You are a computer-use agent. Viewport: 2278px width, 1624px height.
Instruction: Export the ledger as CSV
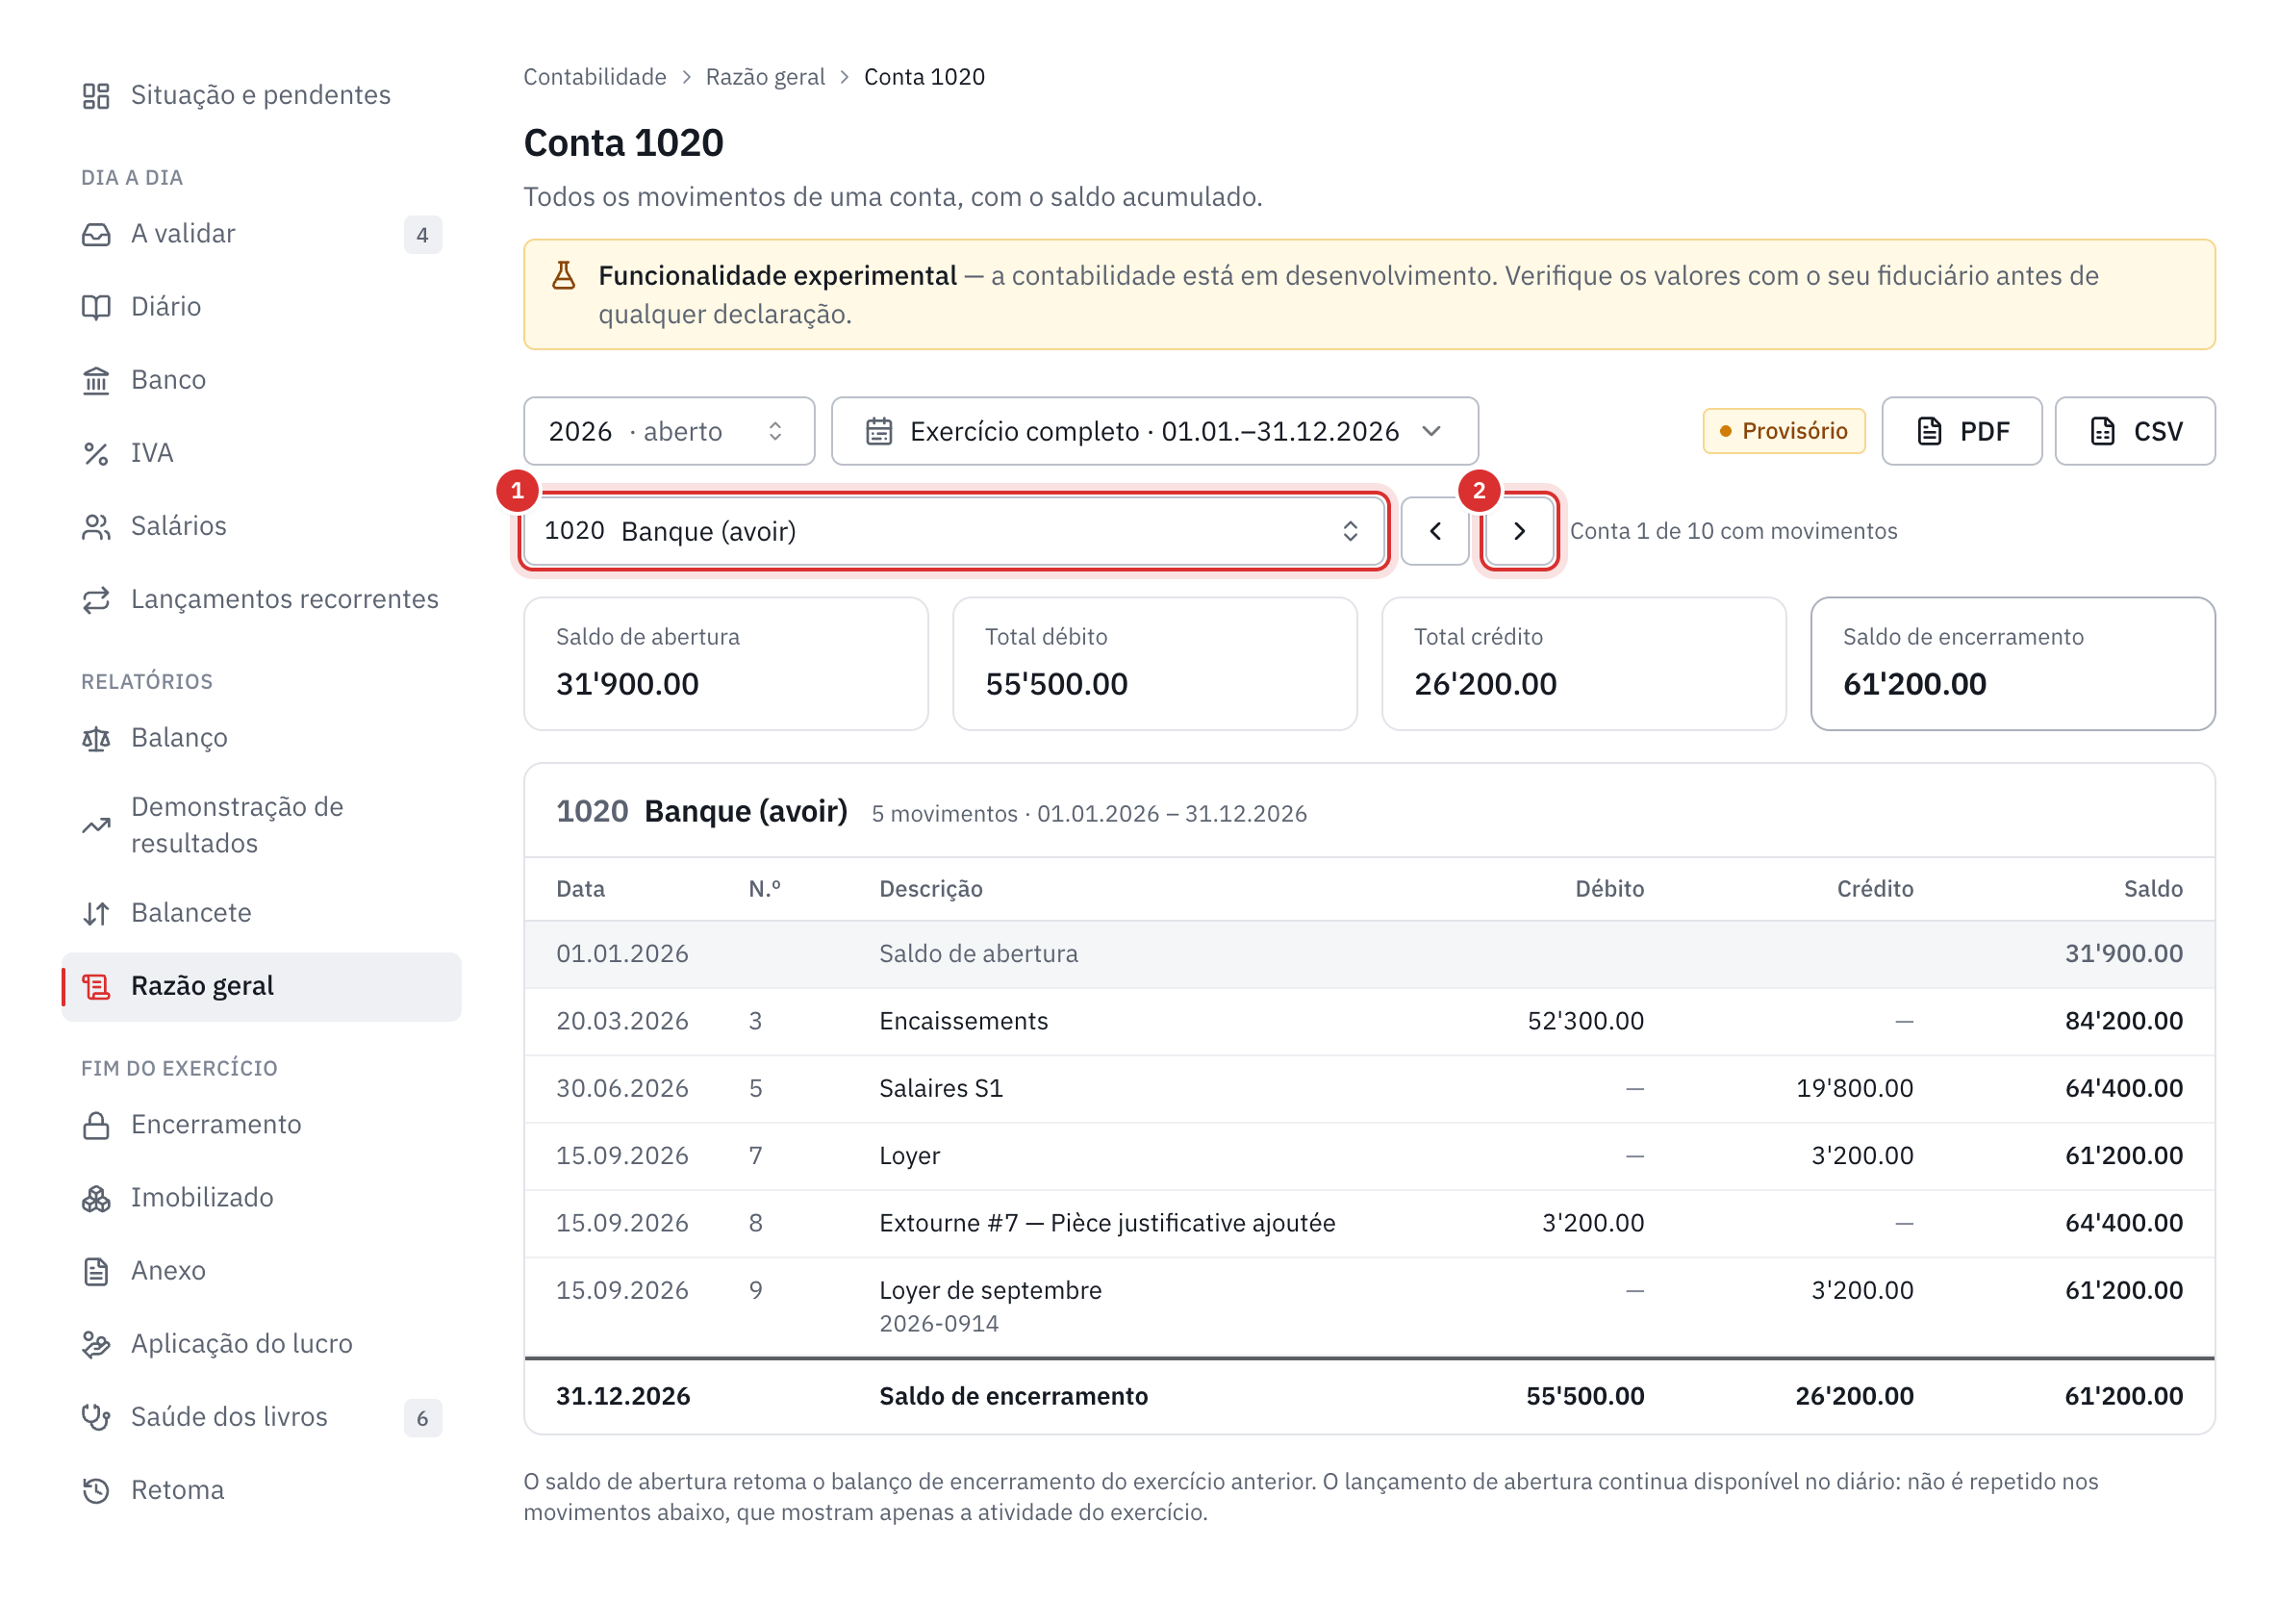pyautogui.click(x=2134, y=431)
